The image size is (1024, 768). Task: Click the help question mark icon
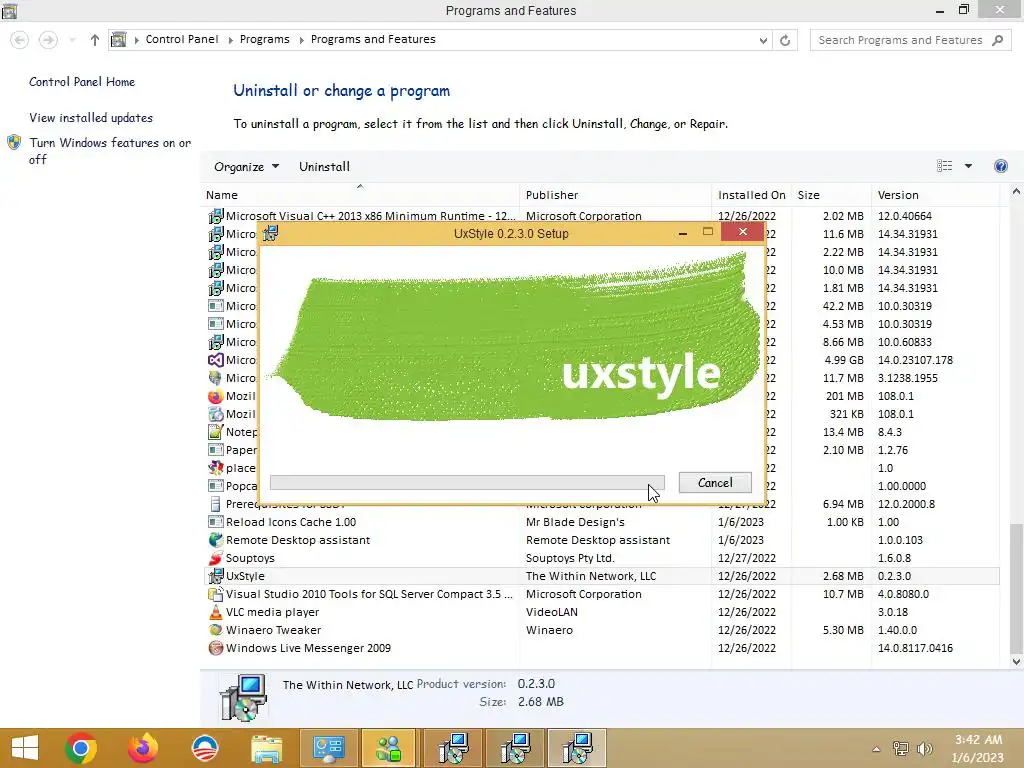pyautogui.click(x=1000, y=166)
